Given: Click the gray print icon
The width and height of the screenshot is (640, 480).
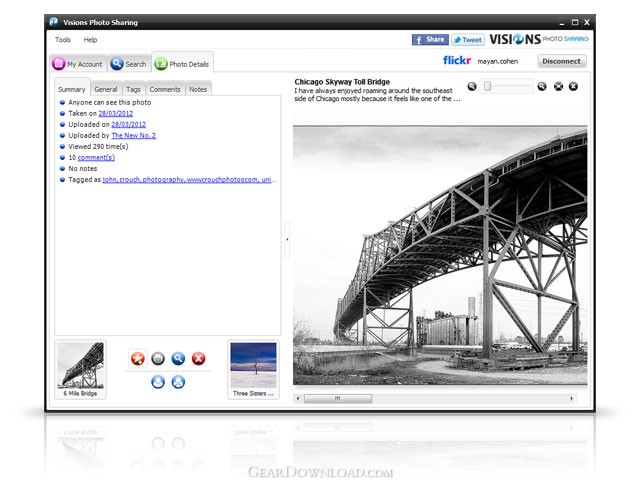Looking at the screenshot, I should pos(158,358).
